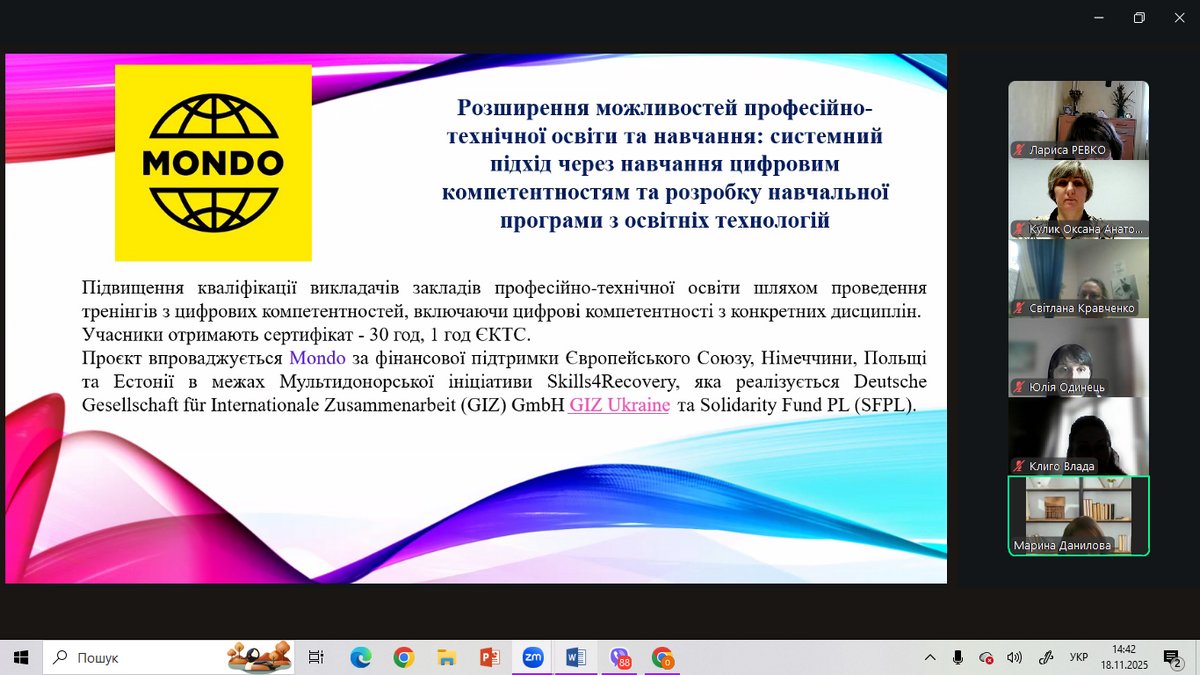Click the Windows Start button
The width and height of the screenshot is (1200, 675).
(x=20, y=657)
